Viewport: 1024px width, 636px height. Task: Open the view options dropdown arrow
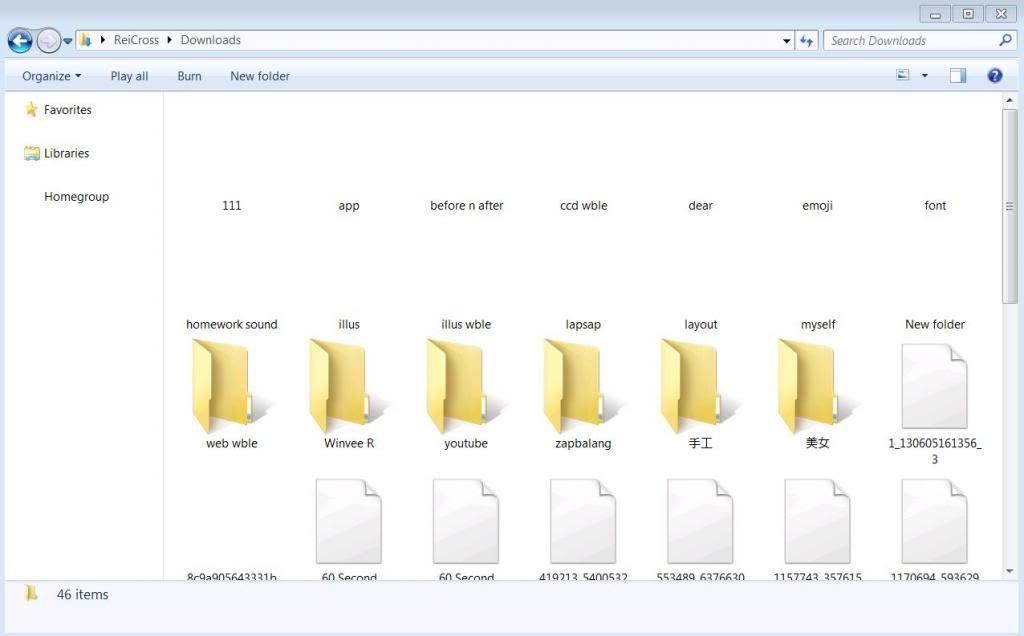pos(924,76)
